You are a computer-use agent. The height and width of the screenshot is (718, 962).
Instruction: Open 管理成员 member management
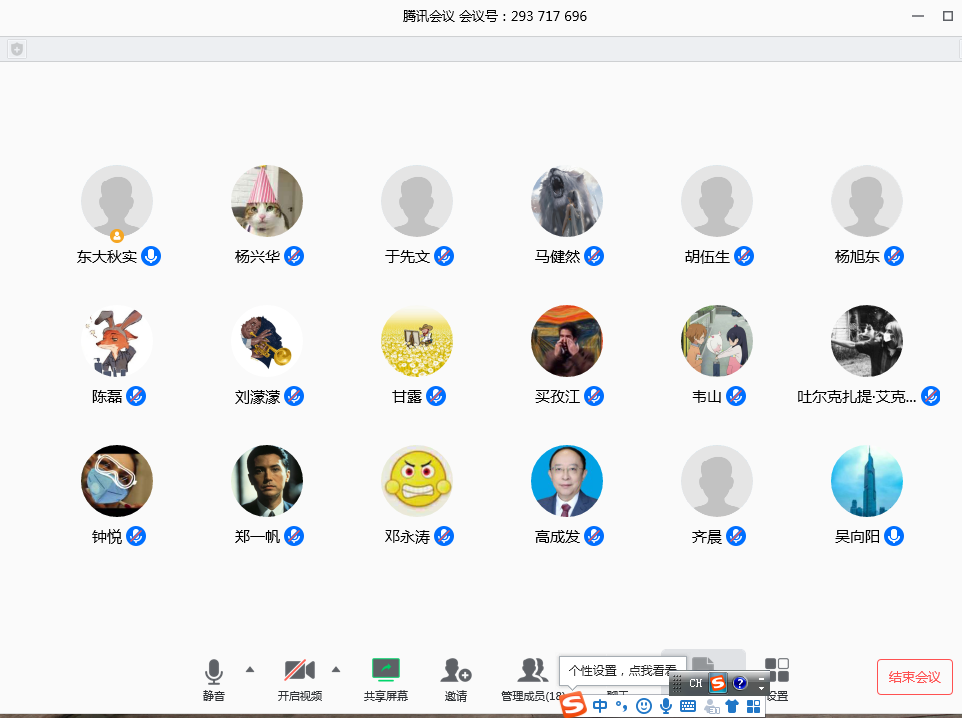tap(532, 670)
